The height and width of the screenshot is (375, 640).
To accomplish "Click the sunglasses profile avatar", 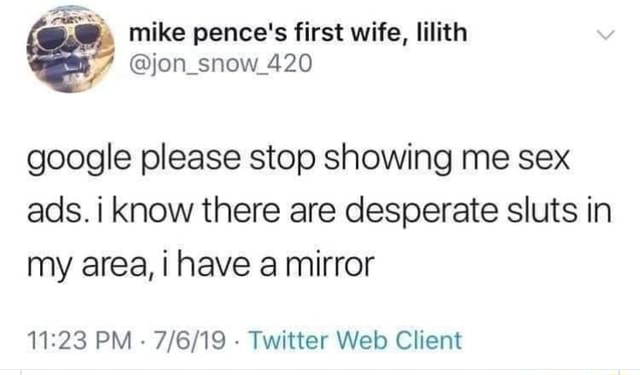I will (71, 49).
